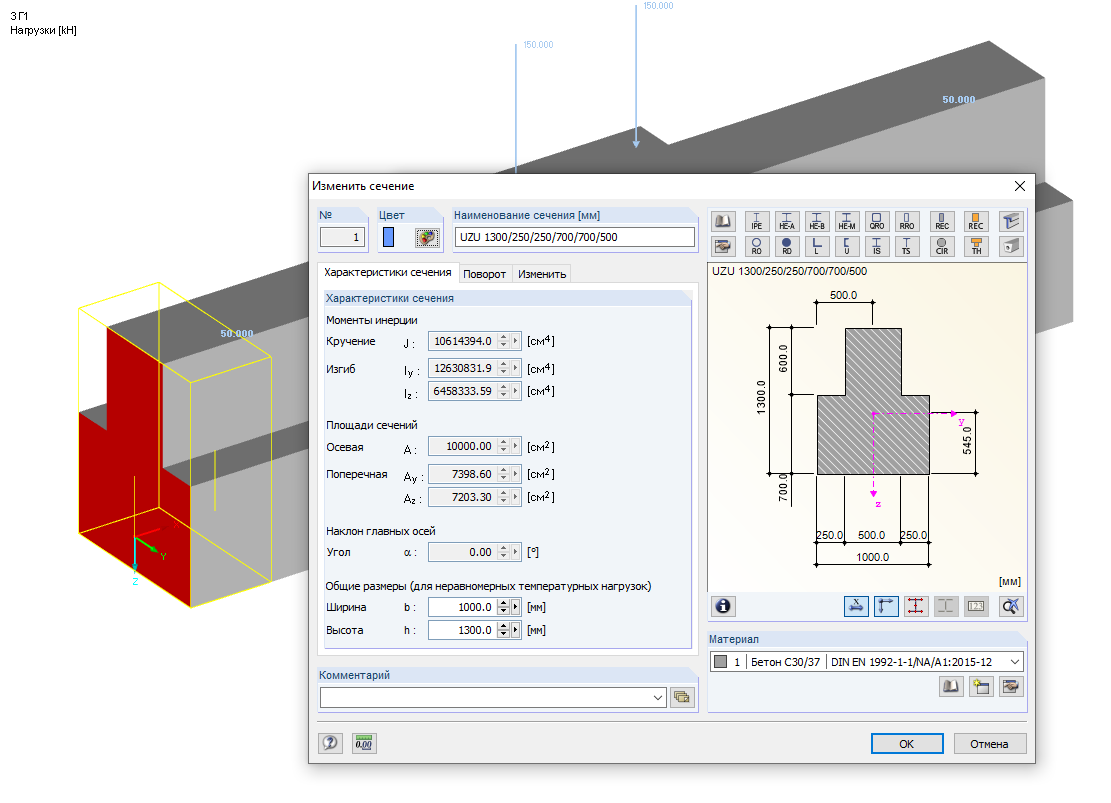Expand the Комментарий combo box dropdown
The image size is (1111, 803).
pos(658,697)
